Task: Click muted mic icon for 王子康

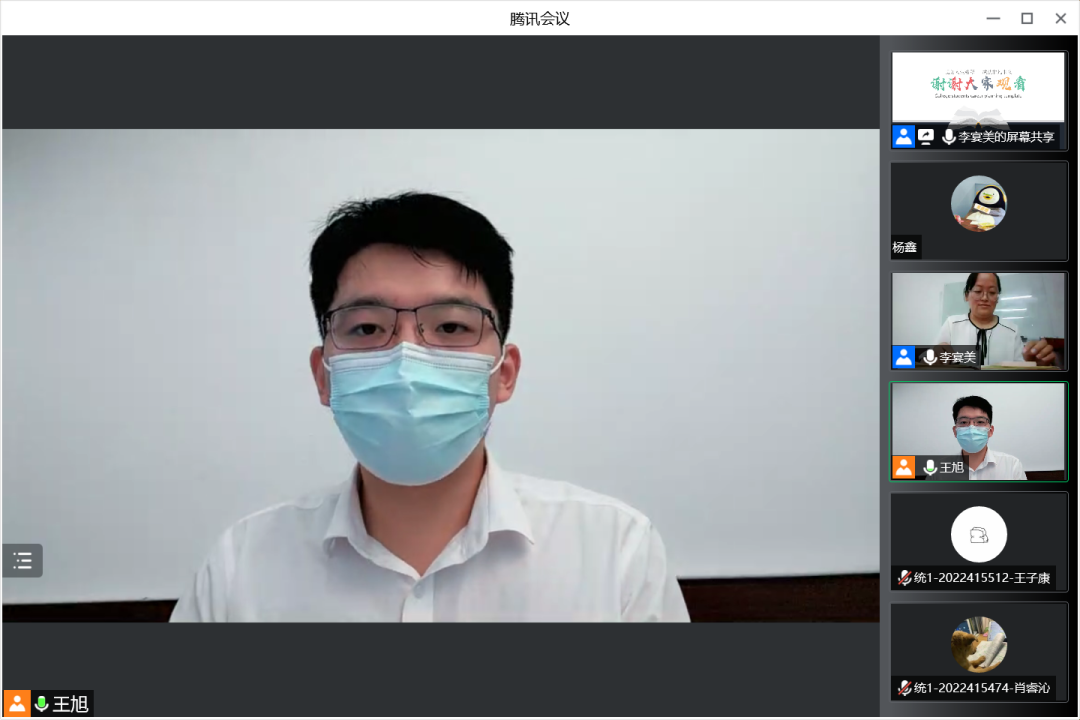Action: click(904, 578)
